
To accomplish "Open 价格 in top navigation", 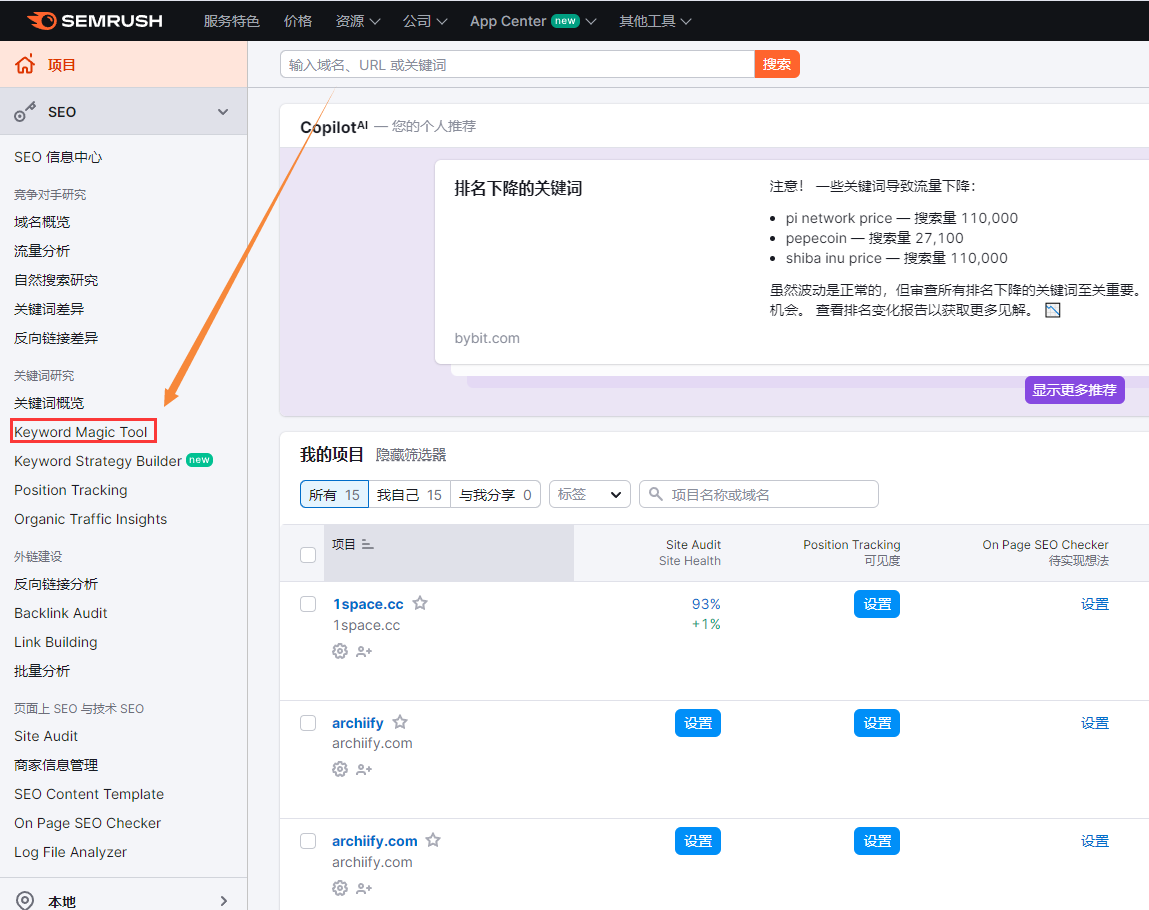I will pyautogui.click(x=298, y=21).
